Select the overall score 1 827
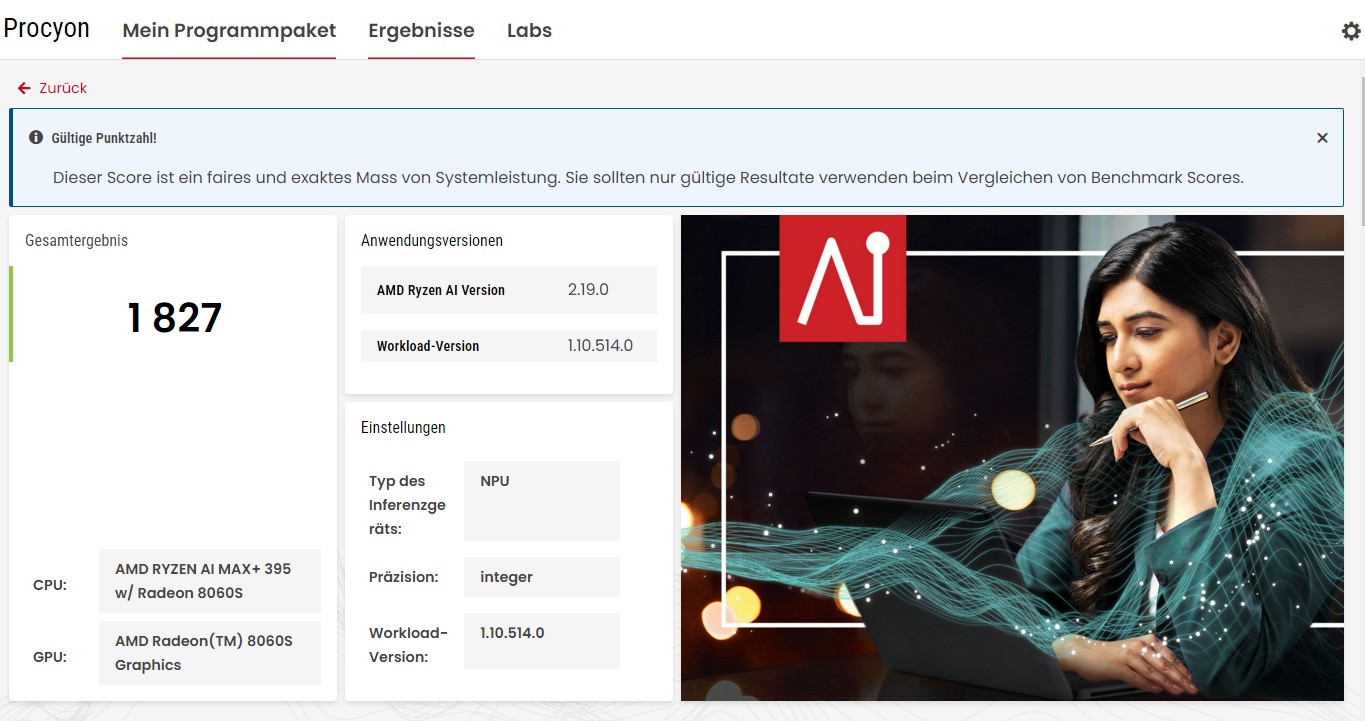 click(x=174, y=318)
